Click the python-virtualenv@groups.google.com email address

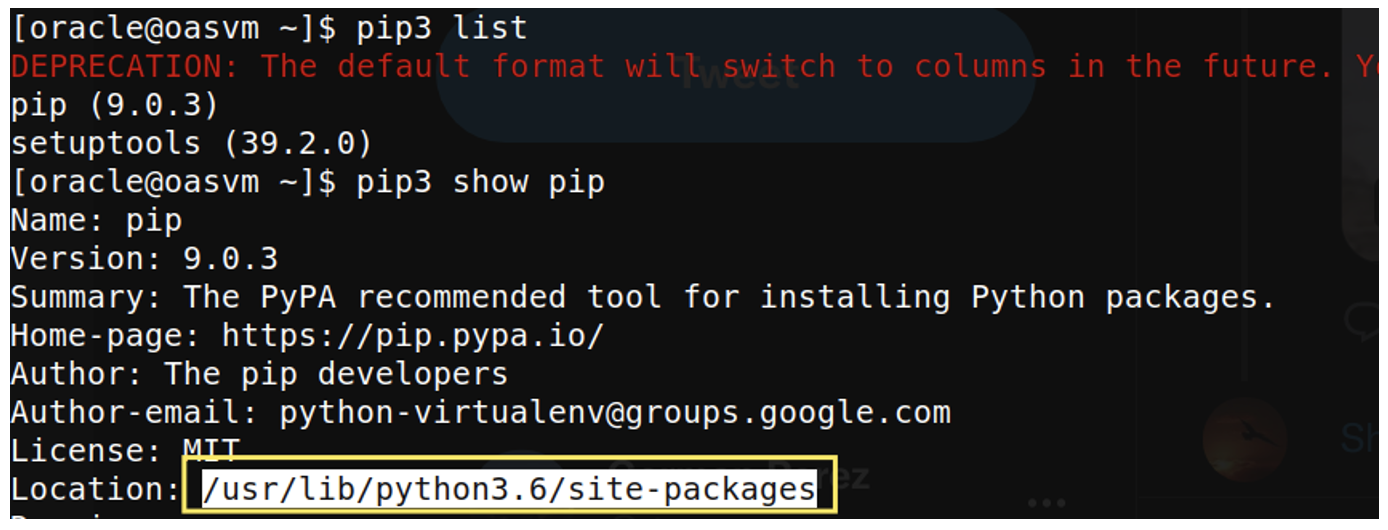[x=615, y=412]
